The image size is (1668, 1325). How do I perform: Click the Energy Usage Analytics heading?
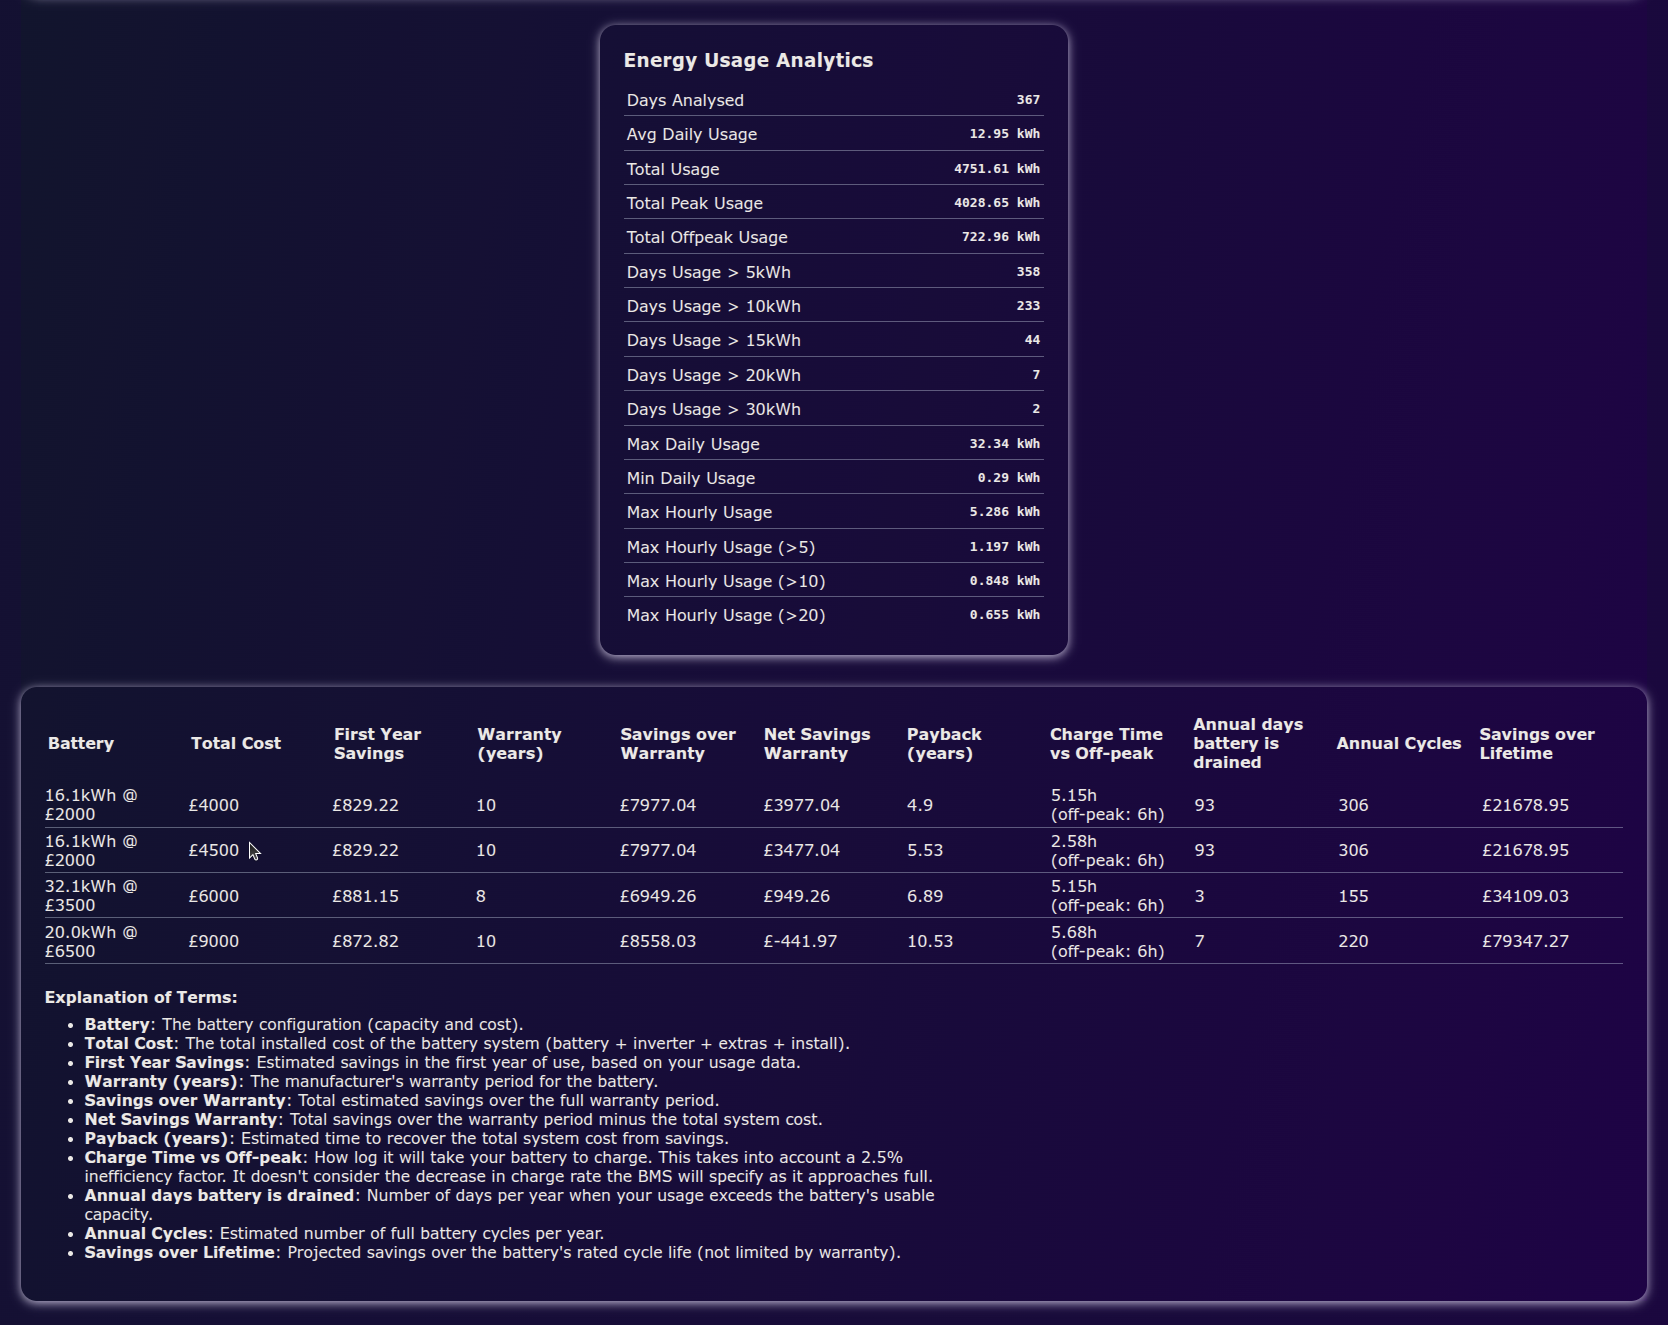tap(748, 60)
